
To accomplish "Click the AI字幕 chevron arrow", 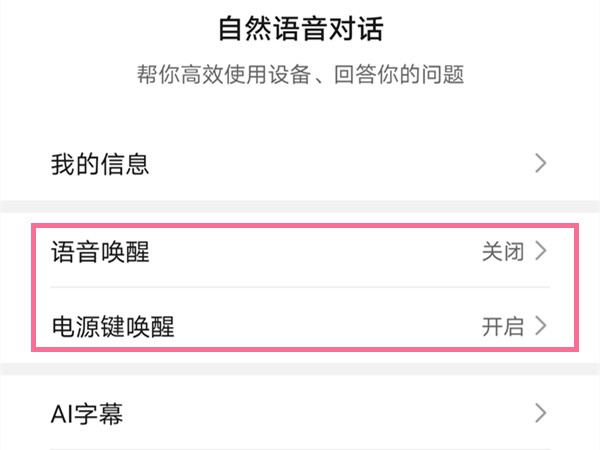I will (541, 413).
